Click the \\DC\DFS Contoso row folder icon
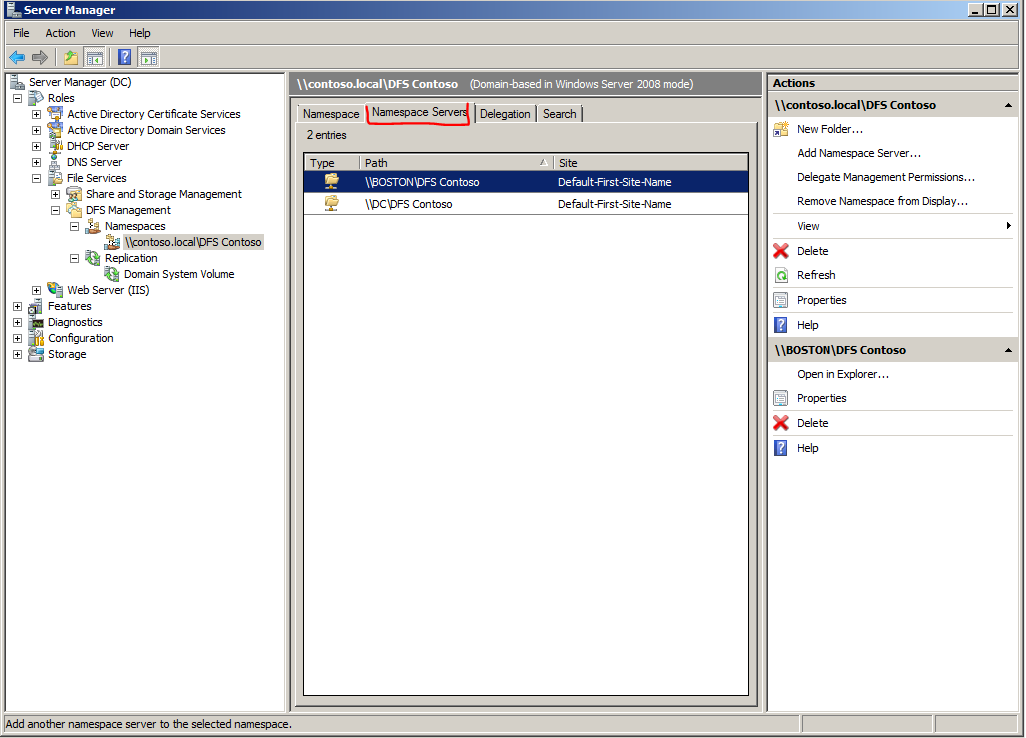The height and width of the screenshot is (738, 1026). tap(332, 203)
